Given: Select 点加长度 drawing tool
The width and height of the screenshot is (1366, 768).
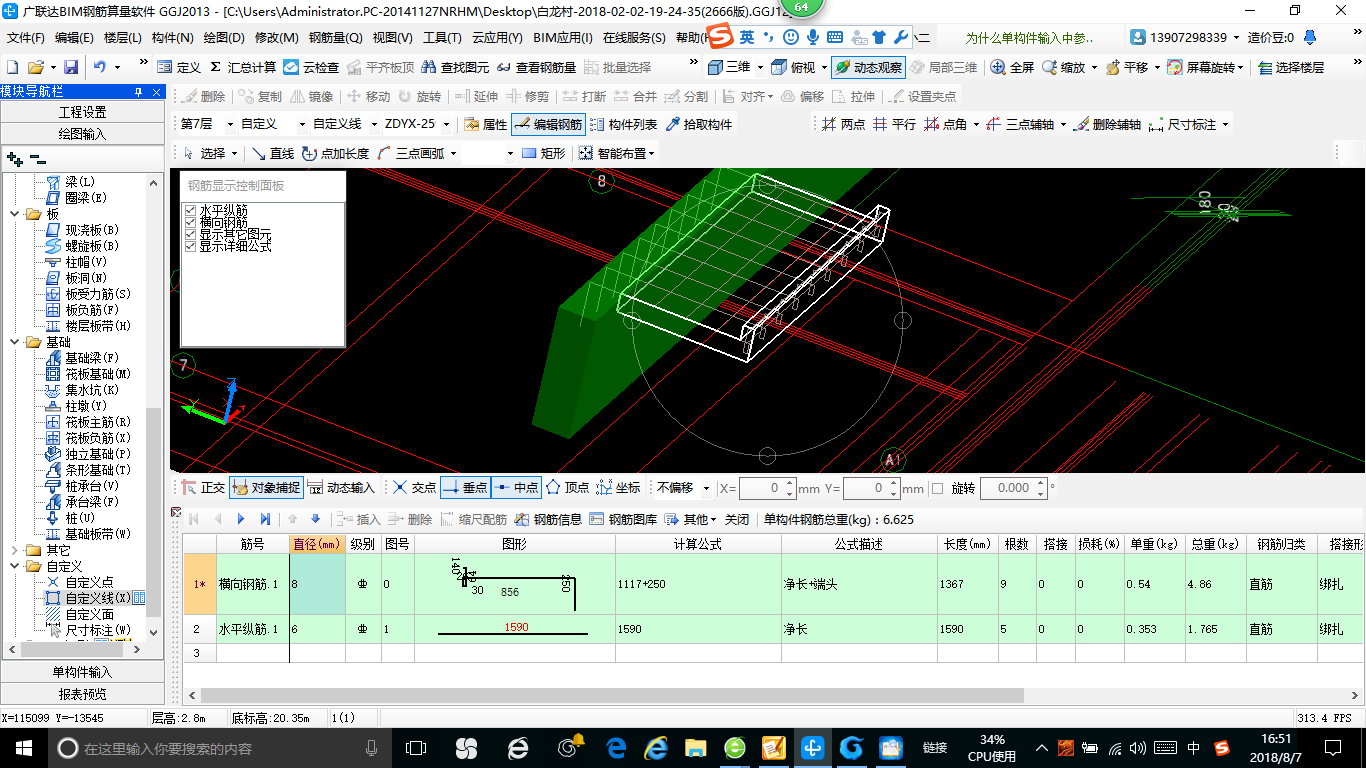Looking at the screenshot, I should pyautogui.click(x=335, y=153).
